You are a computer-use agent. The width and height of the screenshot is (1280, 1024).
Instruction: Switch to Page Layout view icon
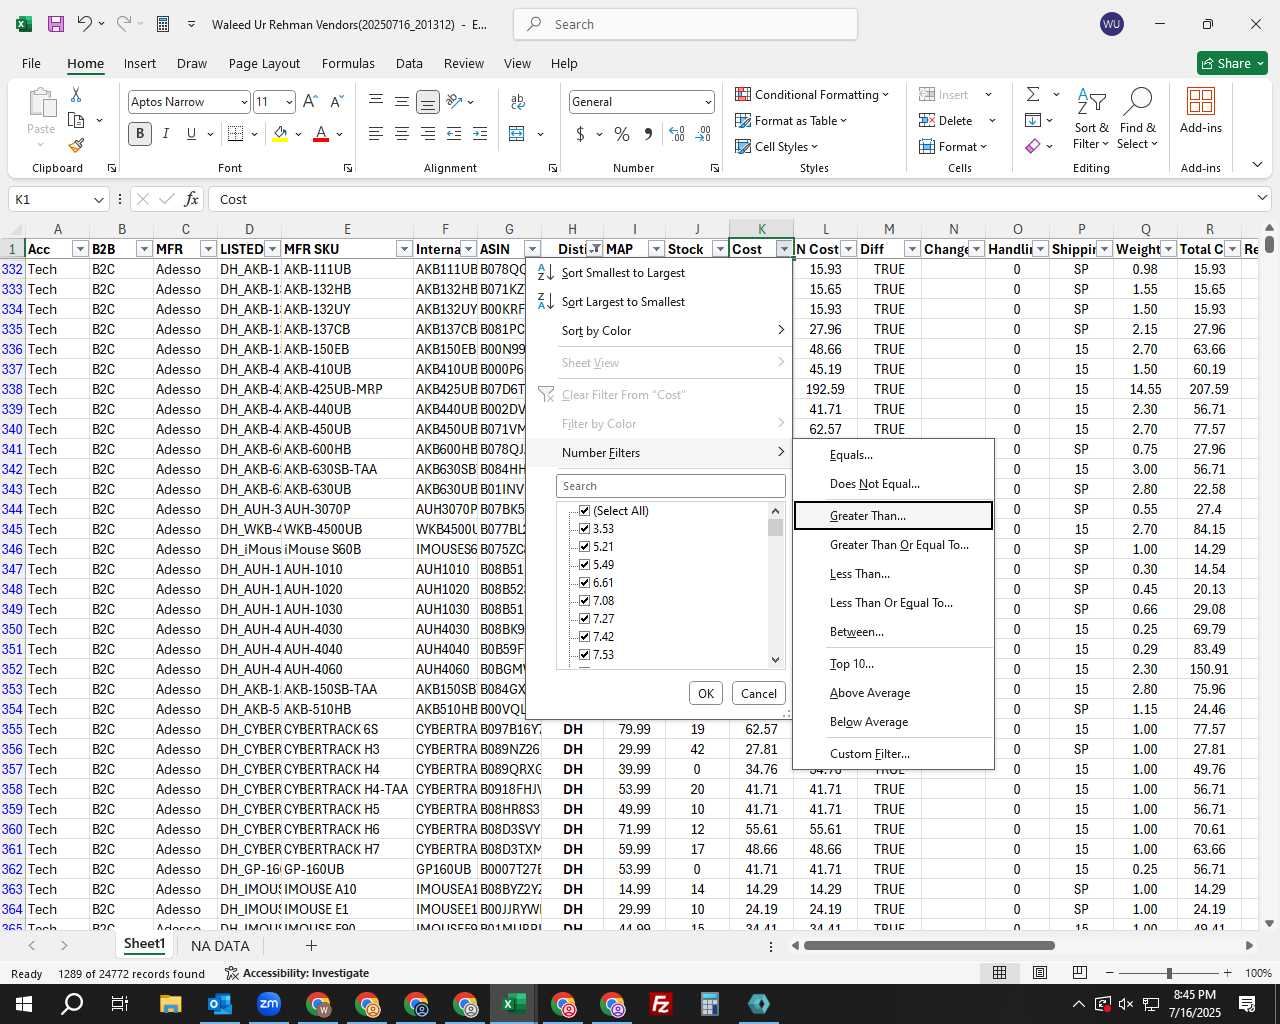coord(1040,973)
